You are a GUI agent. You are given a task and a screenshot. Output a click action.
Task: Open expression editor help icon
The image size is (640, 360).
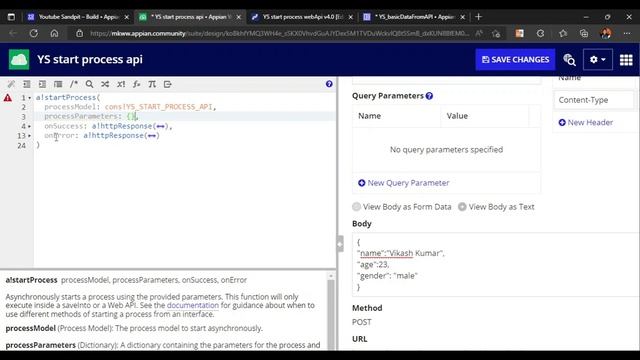click(329, 84)
